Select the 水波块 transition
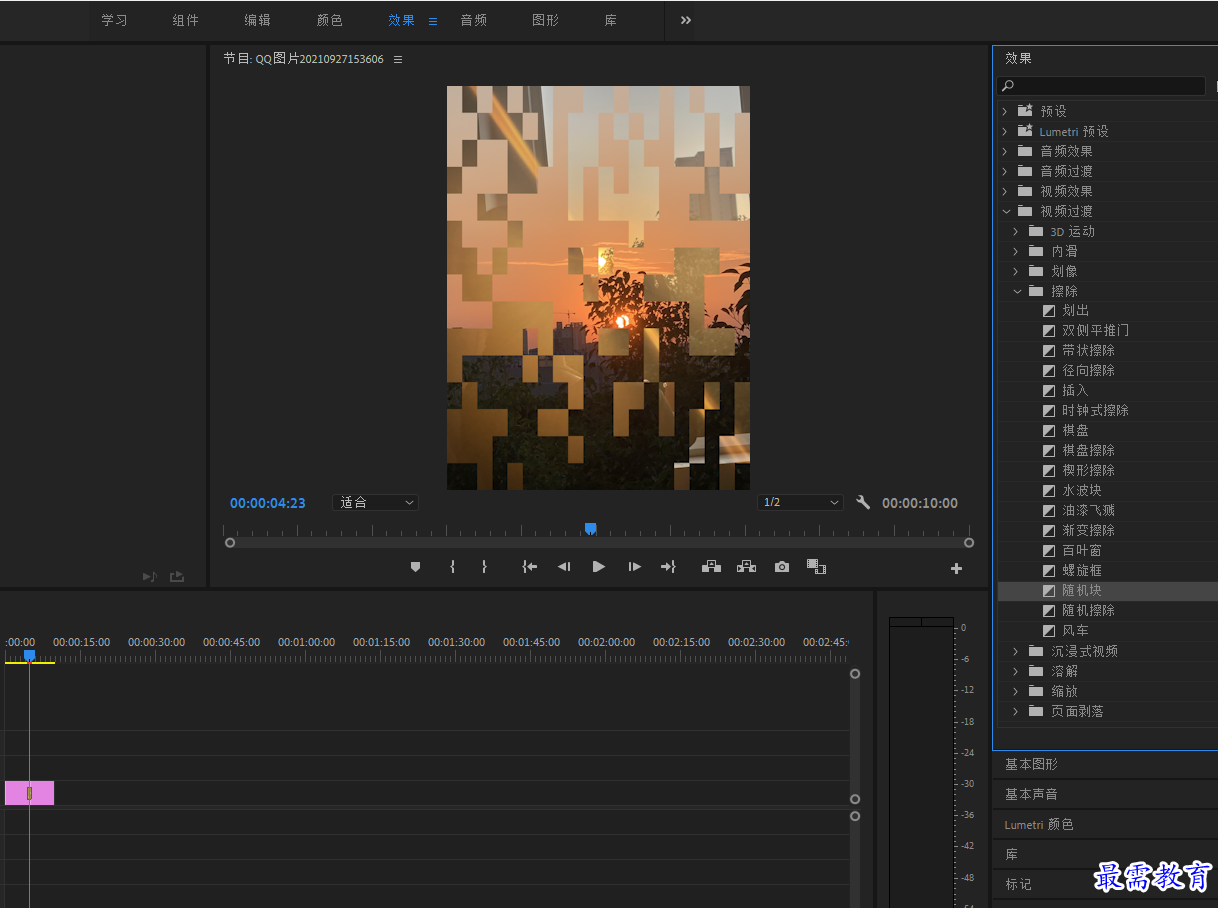1218x908 pixels. [1082, 490]
